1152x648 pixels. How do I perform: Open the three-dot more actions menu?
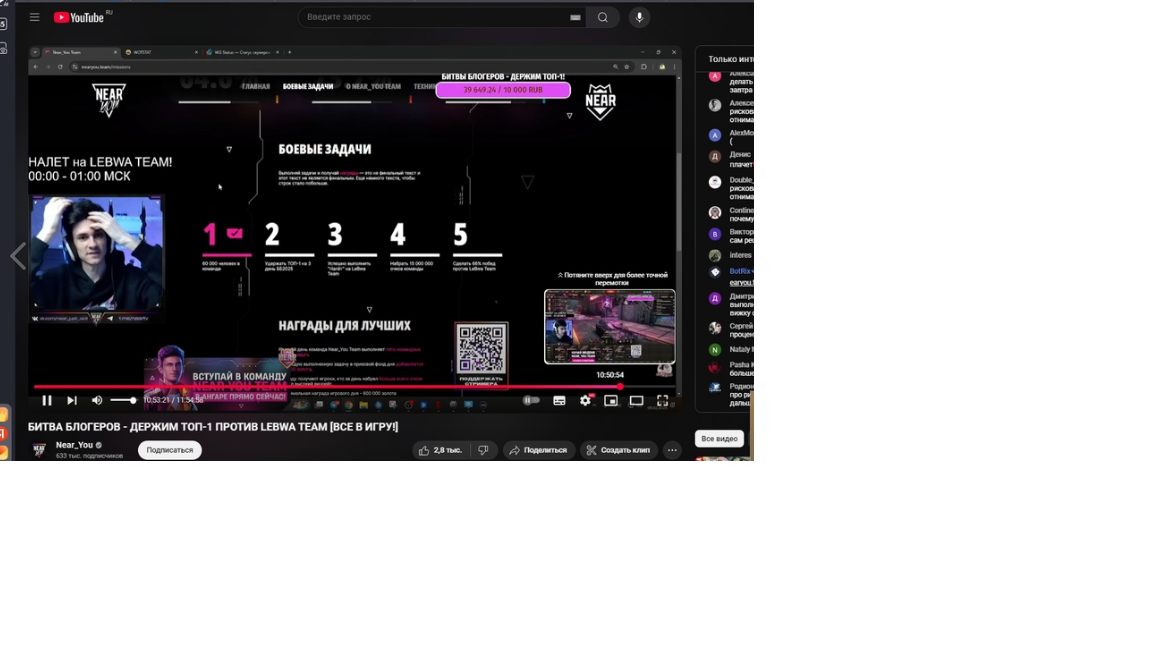(672, 450)
